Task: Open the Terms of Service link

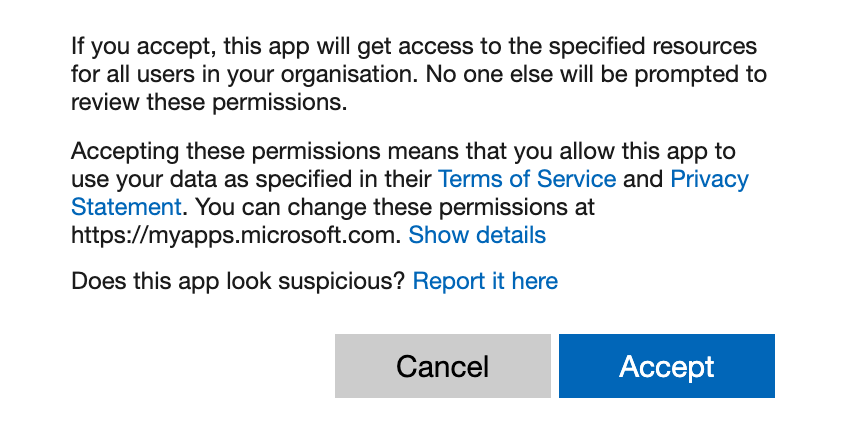Action: pos(527,179)
